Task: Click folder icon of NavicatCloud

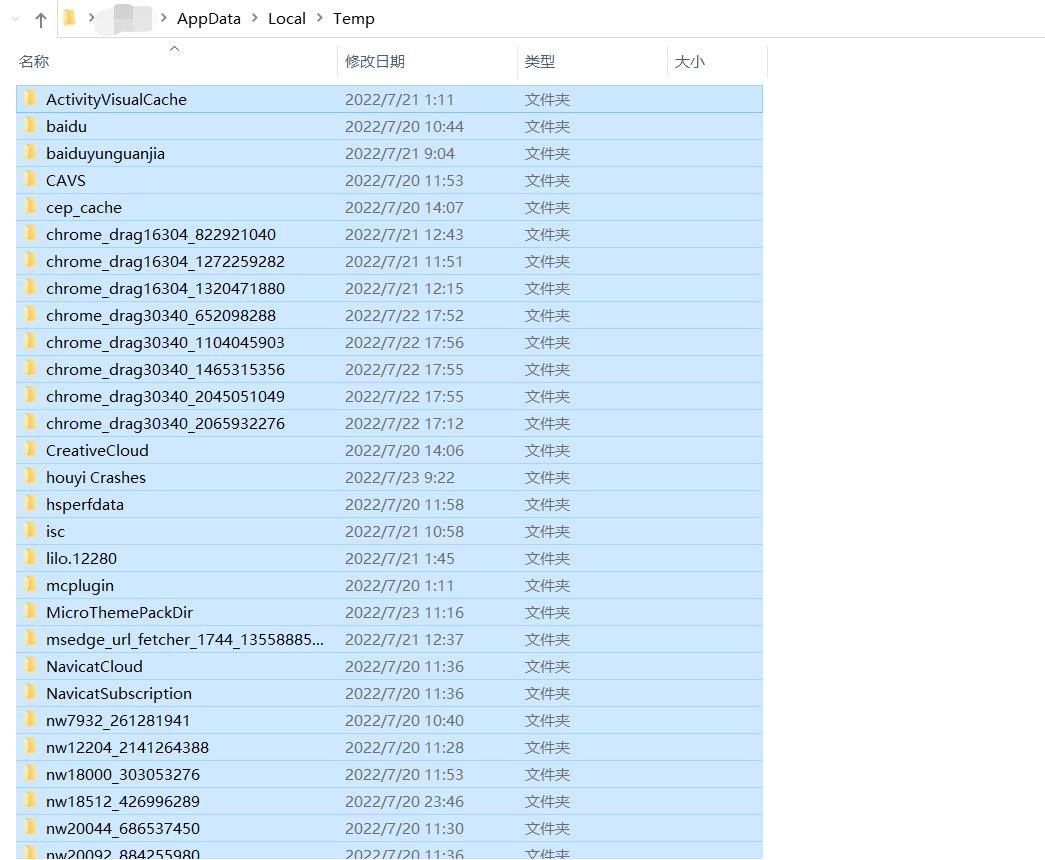Action: tap(31, 665)
